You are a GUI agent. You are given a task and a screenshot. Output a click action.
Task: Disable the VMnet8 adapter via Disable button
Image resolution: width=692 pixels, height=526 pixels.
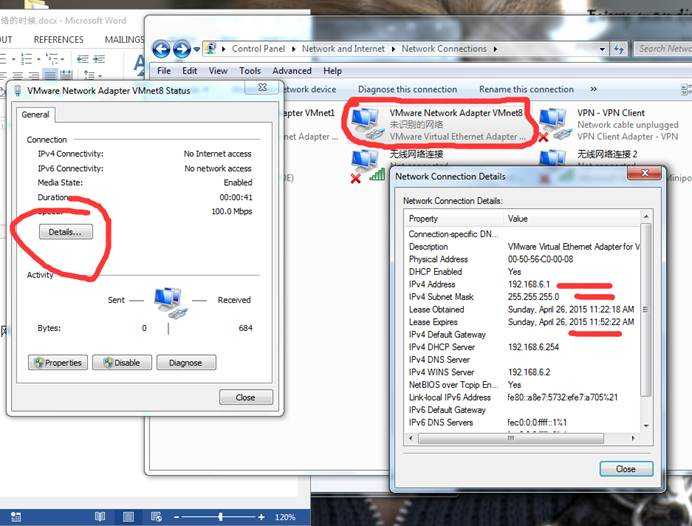(x=122, y=363)
